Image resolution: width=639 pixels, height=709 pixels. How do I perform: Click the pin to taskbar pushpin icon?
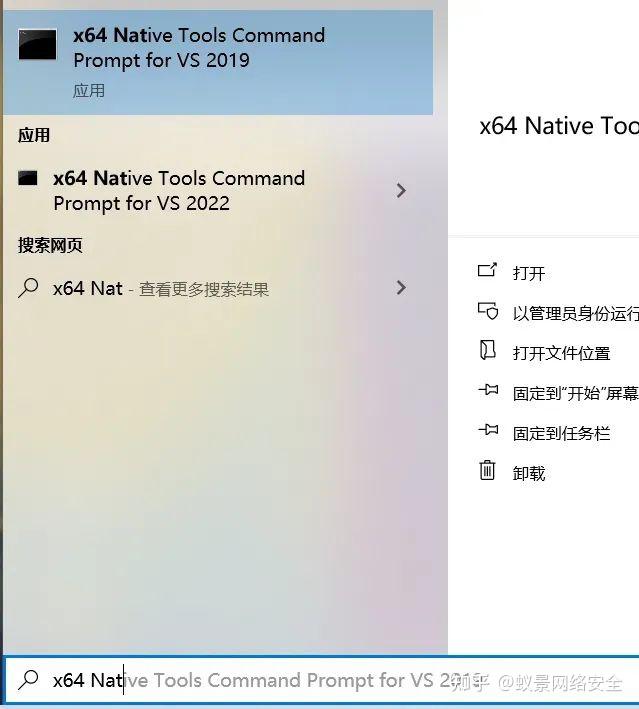(x=488, y=429)
